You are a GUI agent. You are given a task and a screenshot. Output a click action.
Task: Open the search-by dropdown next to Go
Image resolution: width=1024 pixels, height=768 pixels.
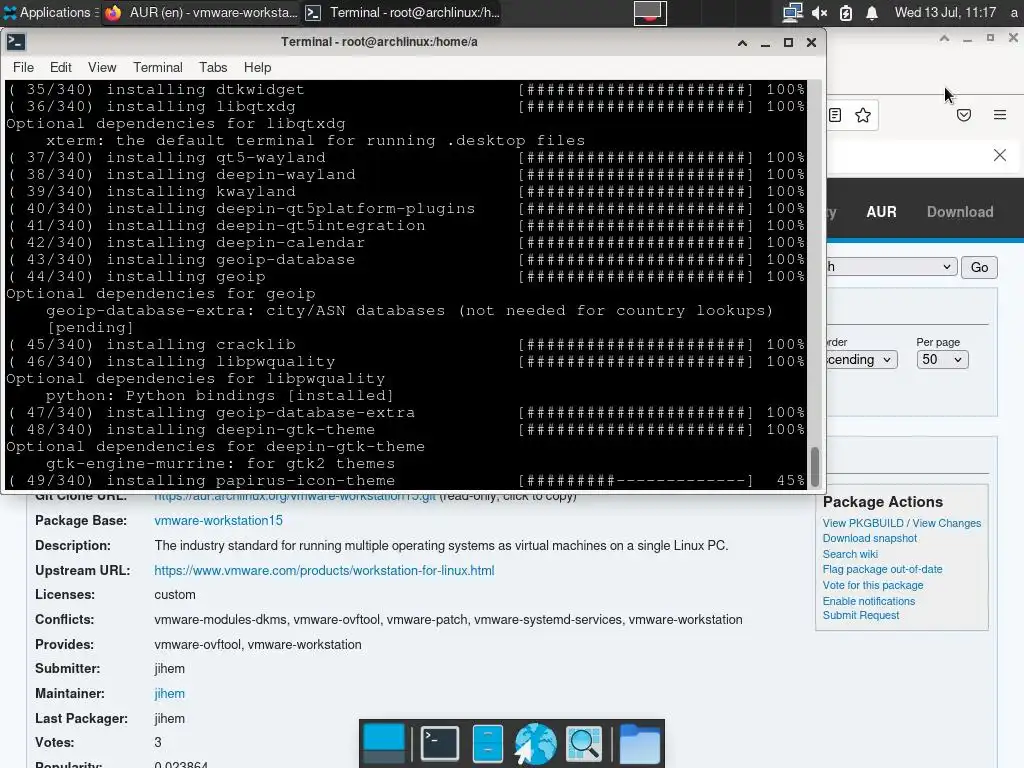[891, 266]
